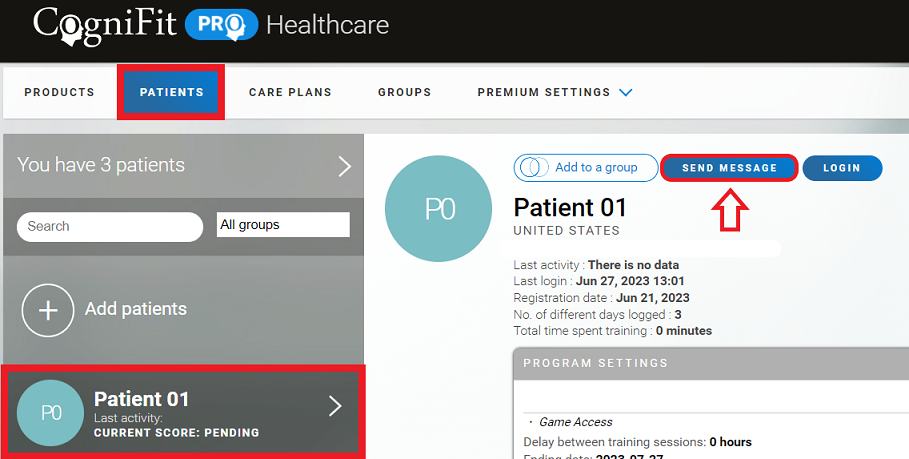Select the Patients tab

[171, 92]
